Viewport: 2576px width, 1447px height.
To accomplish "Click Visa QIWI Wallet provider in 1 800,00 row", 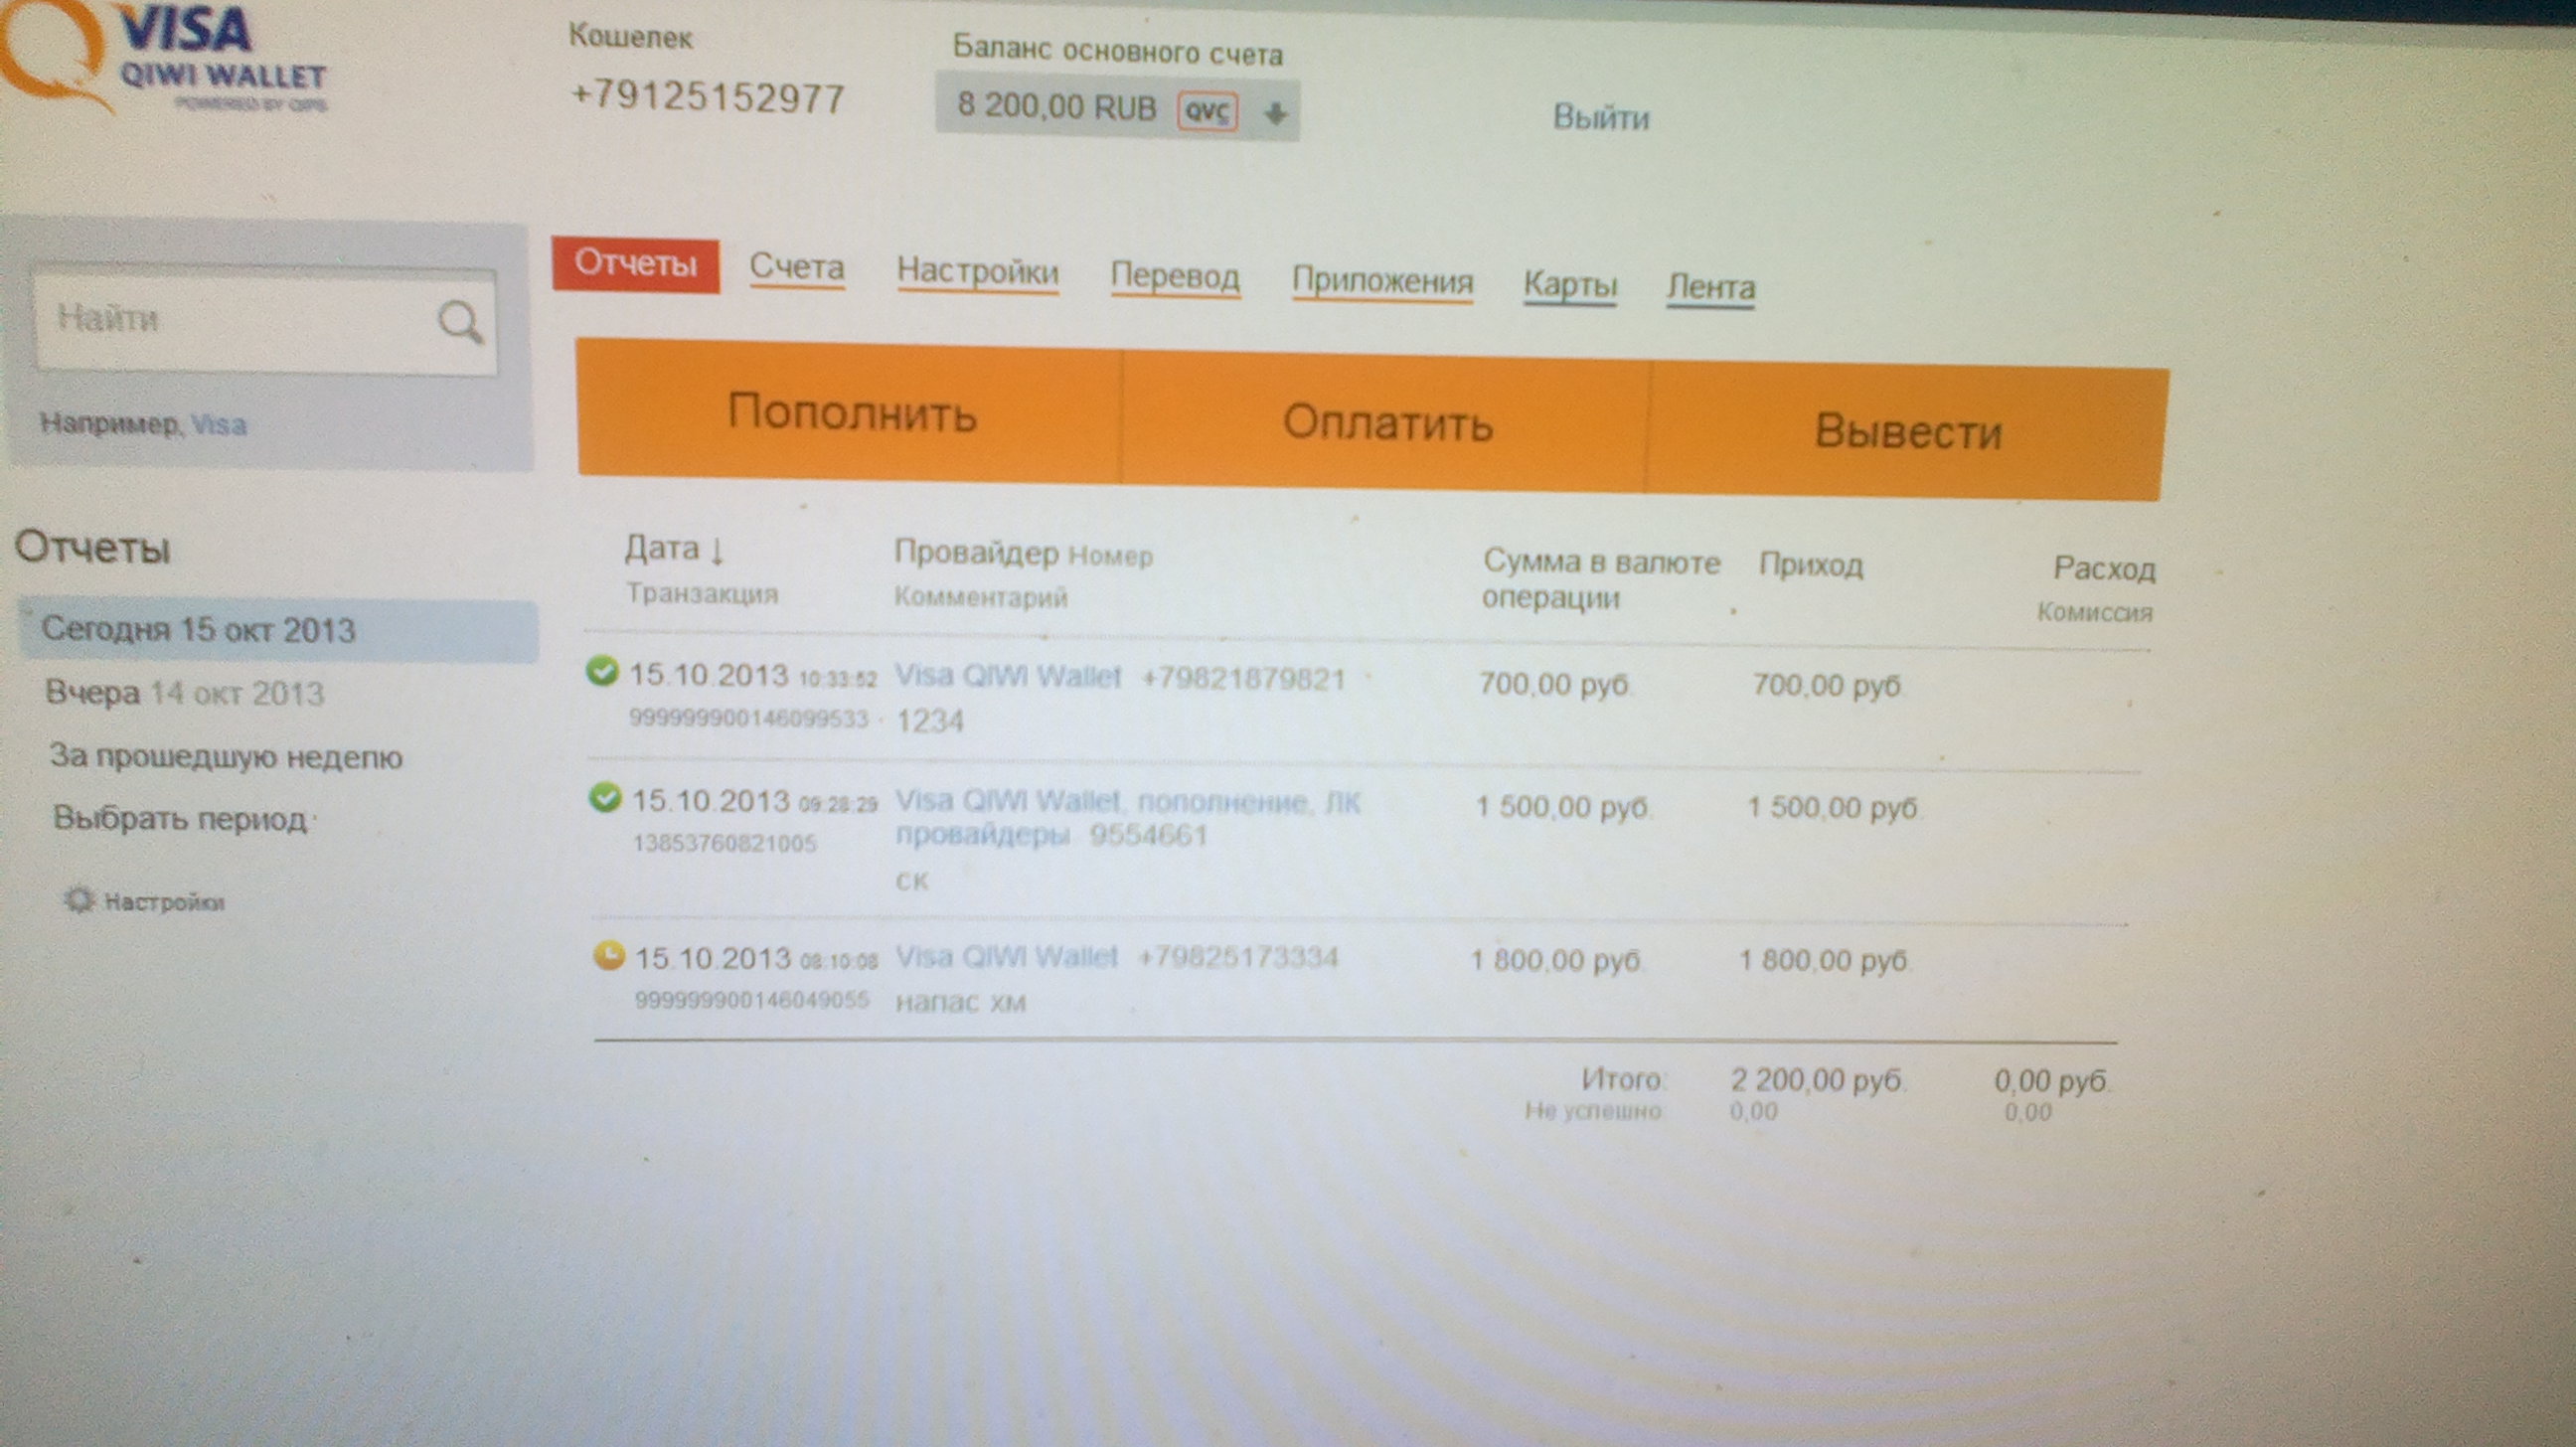I will 1005,957.
